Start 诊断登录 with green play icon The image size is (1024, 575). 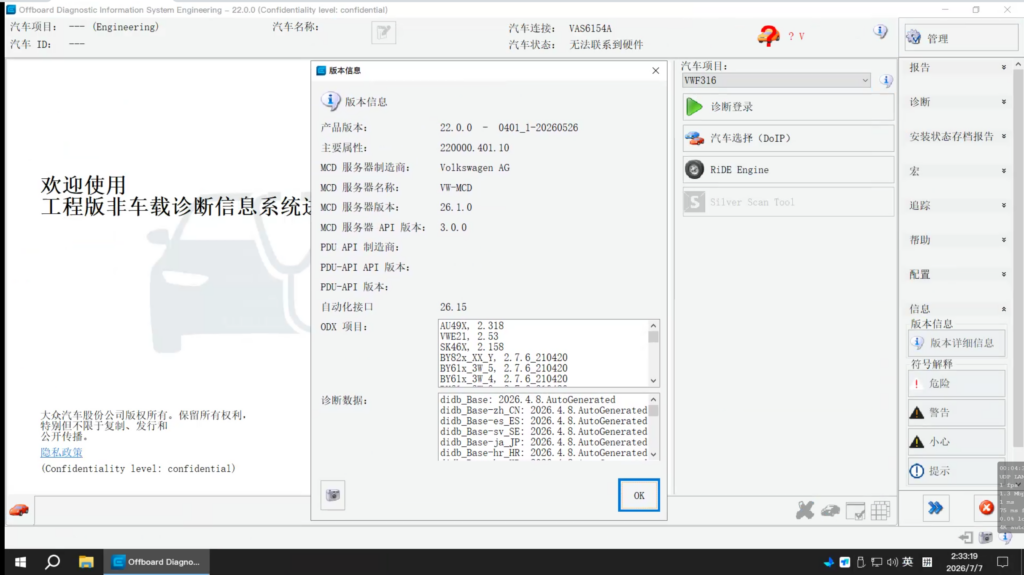(x=788, y=107)
